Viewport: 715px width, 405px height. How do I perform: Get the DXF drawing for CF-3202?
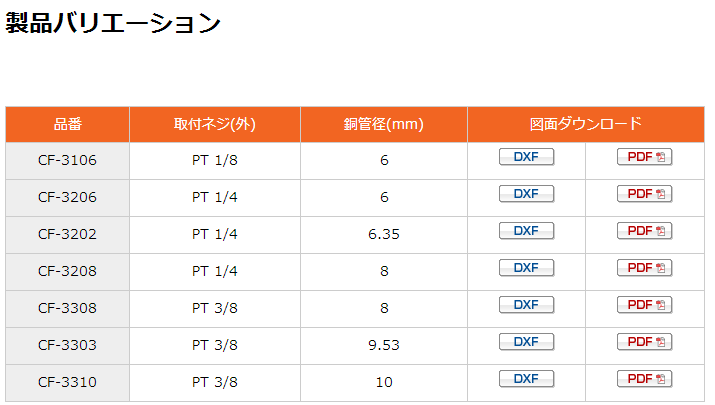[x=526, y=231]
